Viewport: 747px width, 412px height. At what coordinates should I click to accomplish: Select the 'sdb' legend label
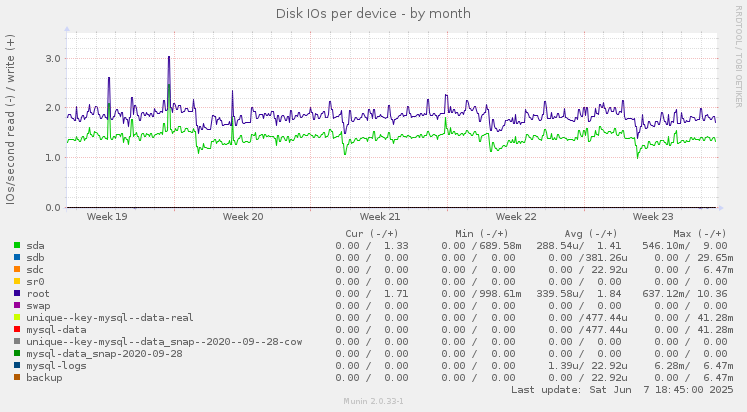click(x=35, y=258)
